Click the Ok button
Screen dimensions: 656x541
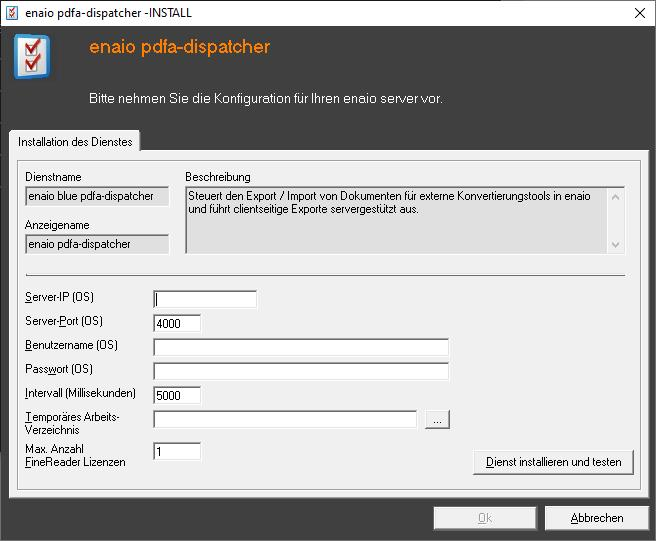485,518
